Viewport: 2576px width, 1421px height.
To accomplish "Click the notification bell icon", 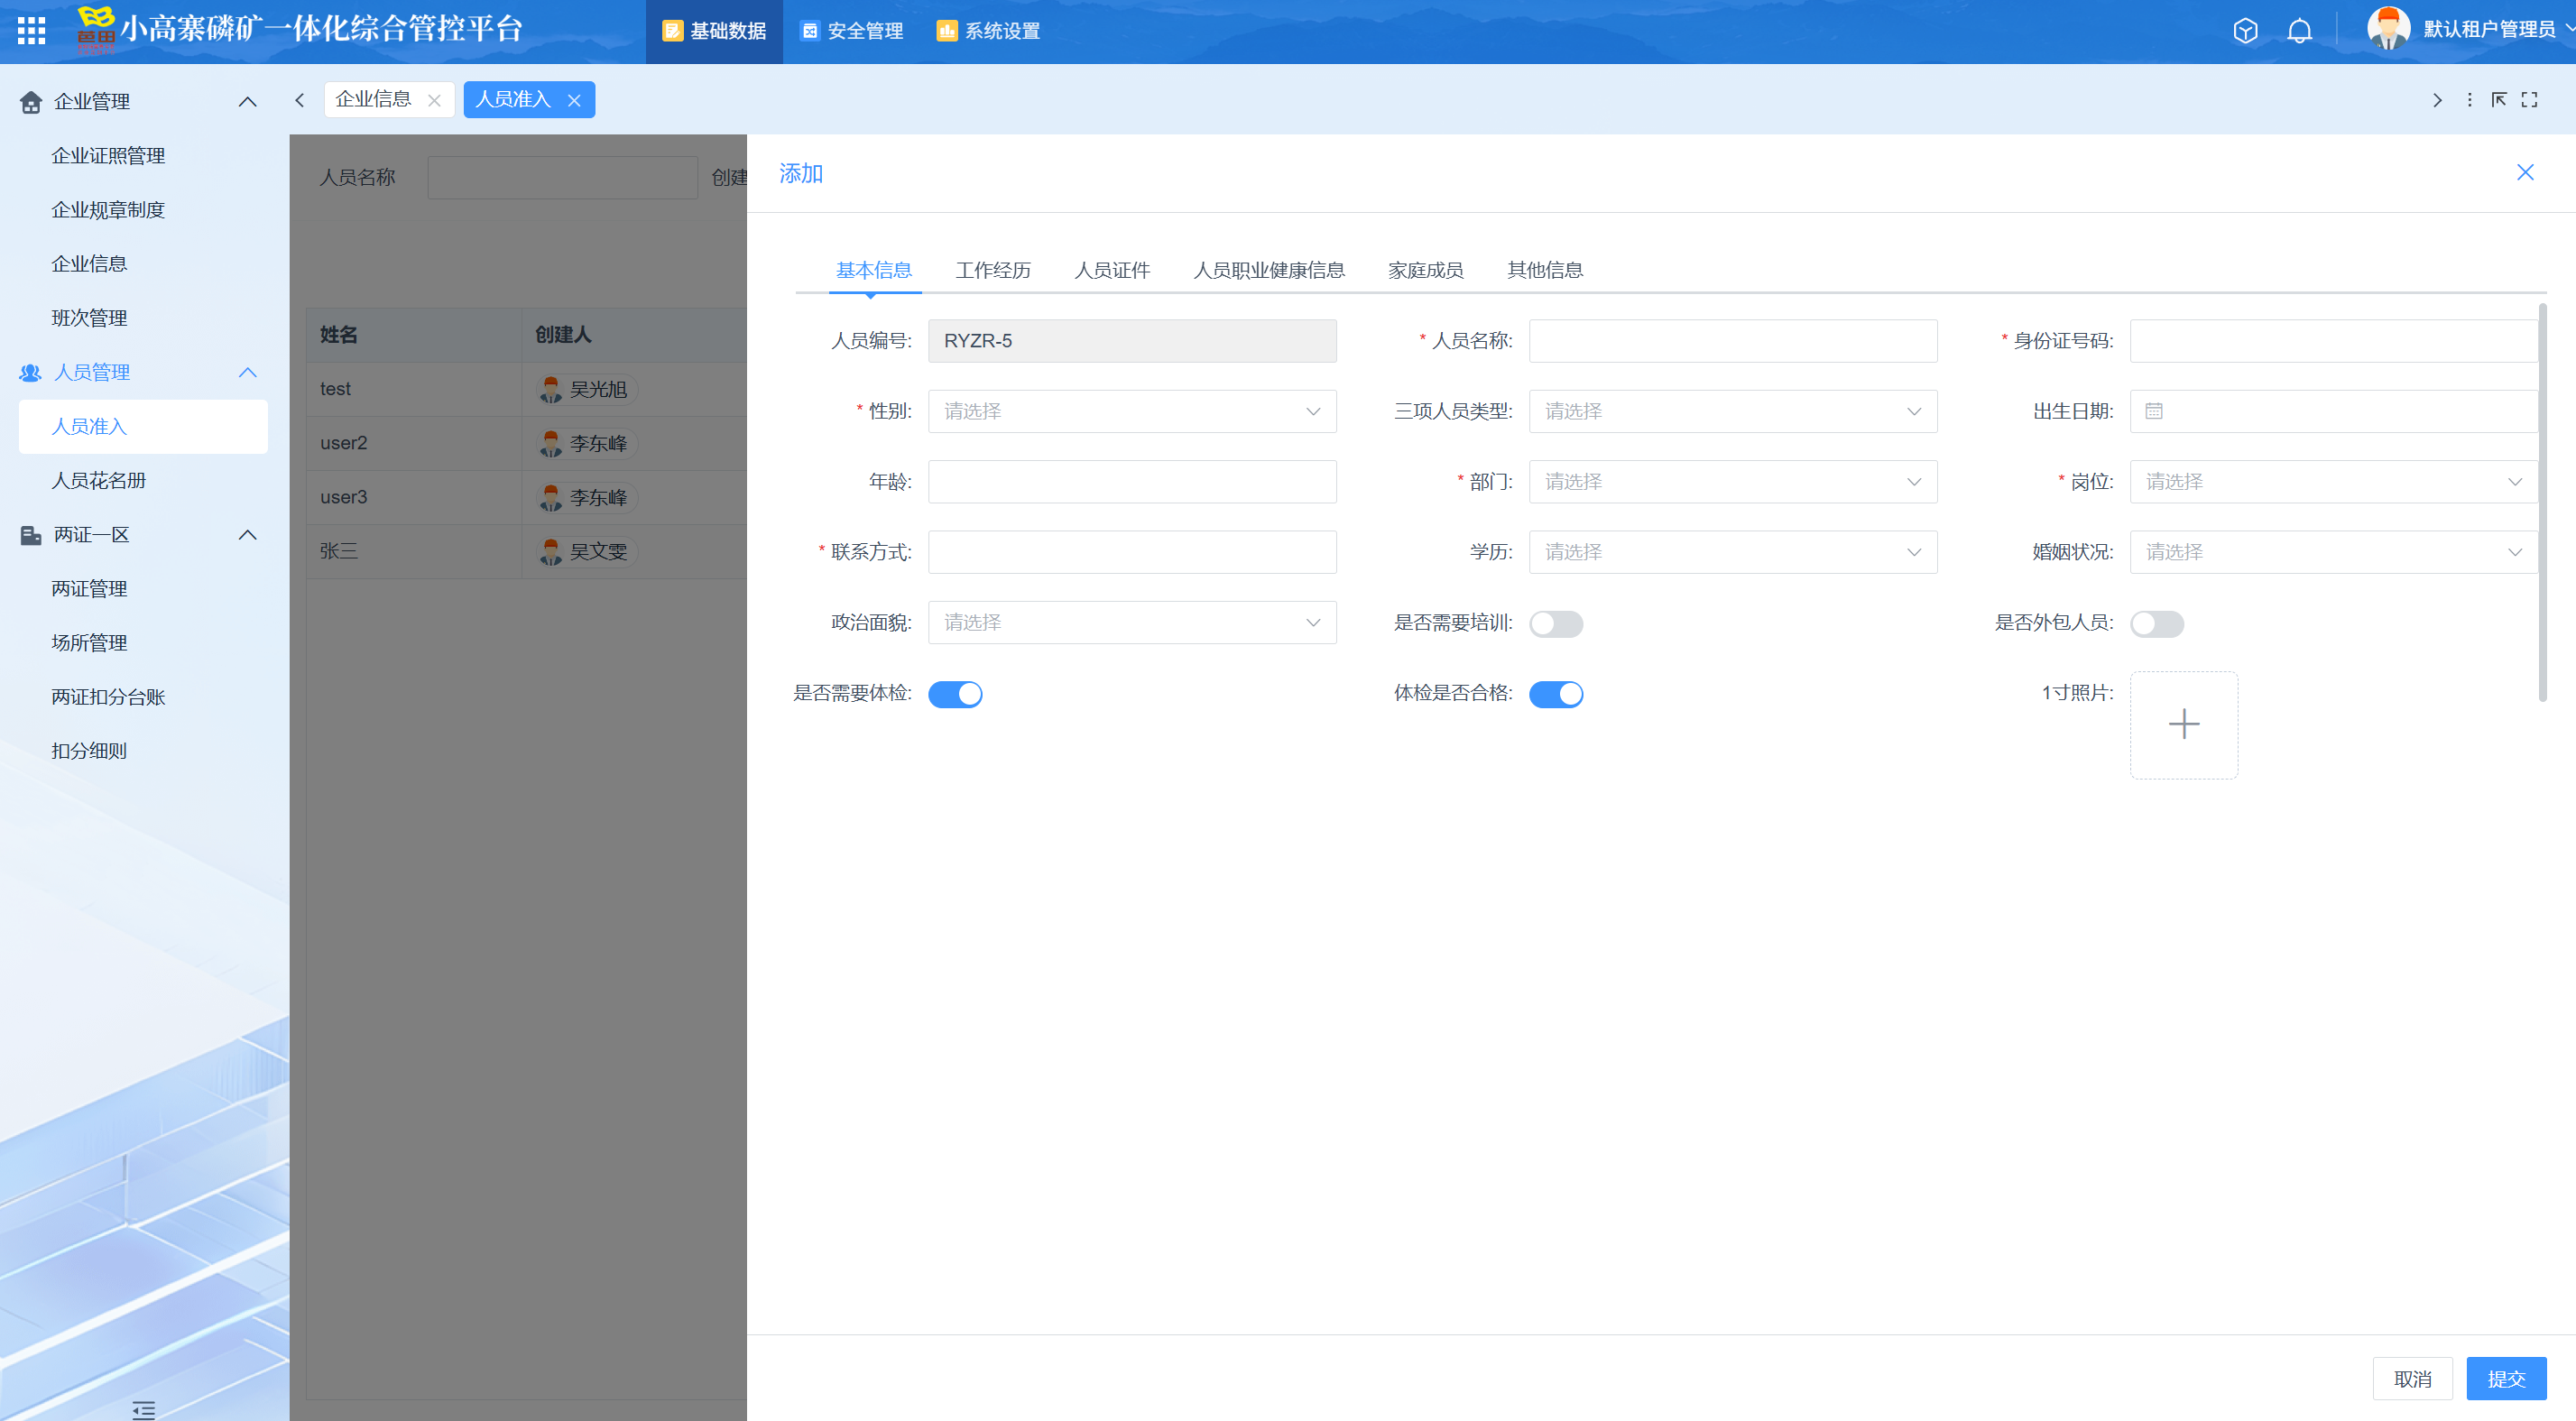I will pos(2299,31).
